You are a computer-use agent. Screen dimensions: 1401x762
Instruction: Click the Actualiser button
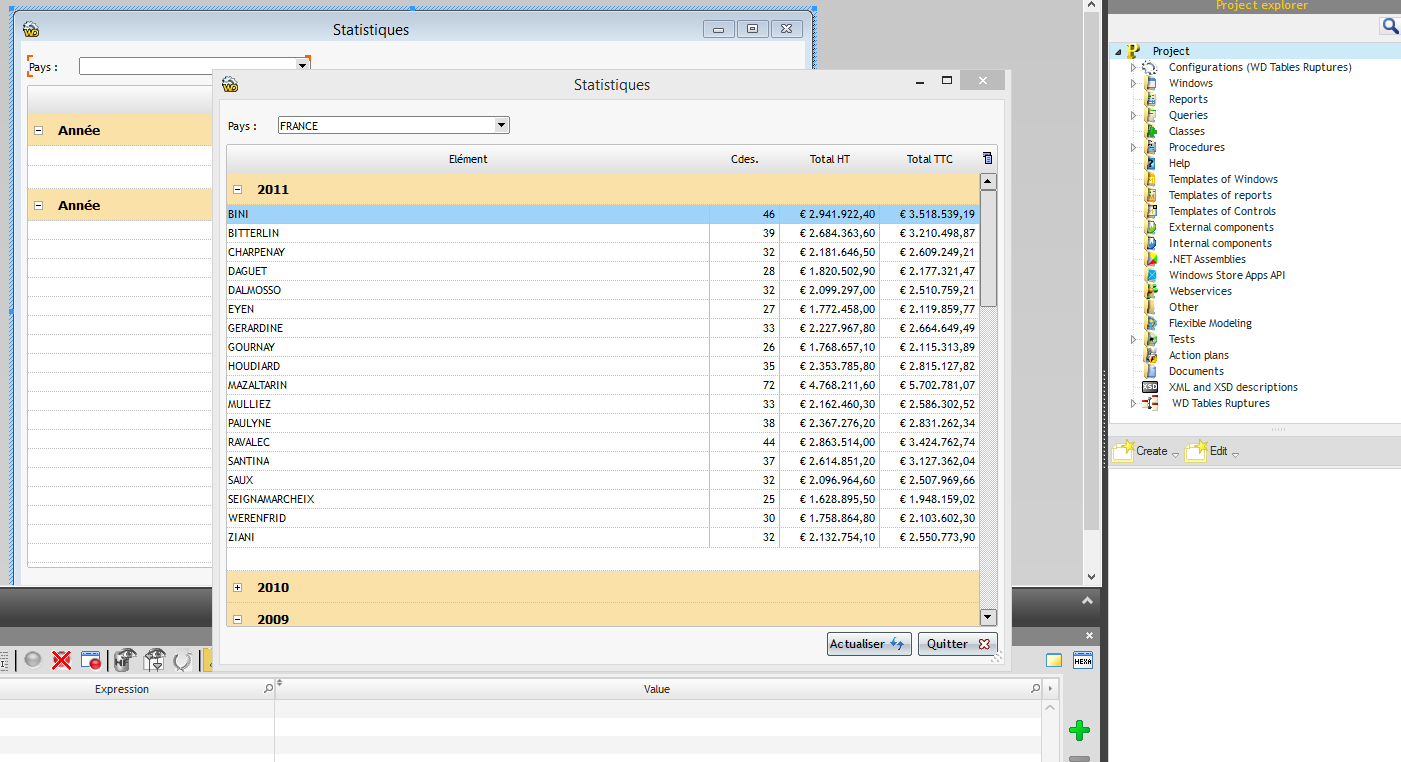click(x=869, y=644)
